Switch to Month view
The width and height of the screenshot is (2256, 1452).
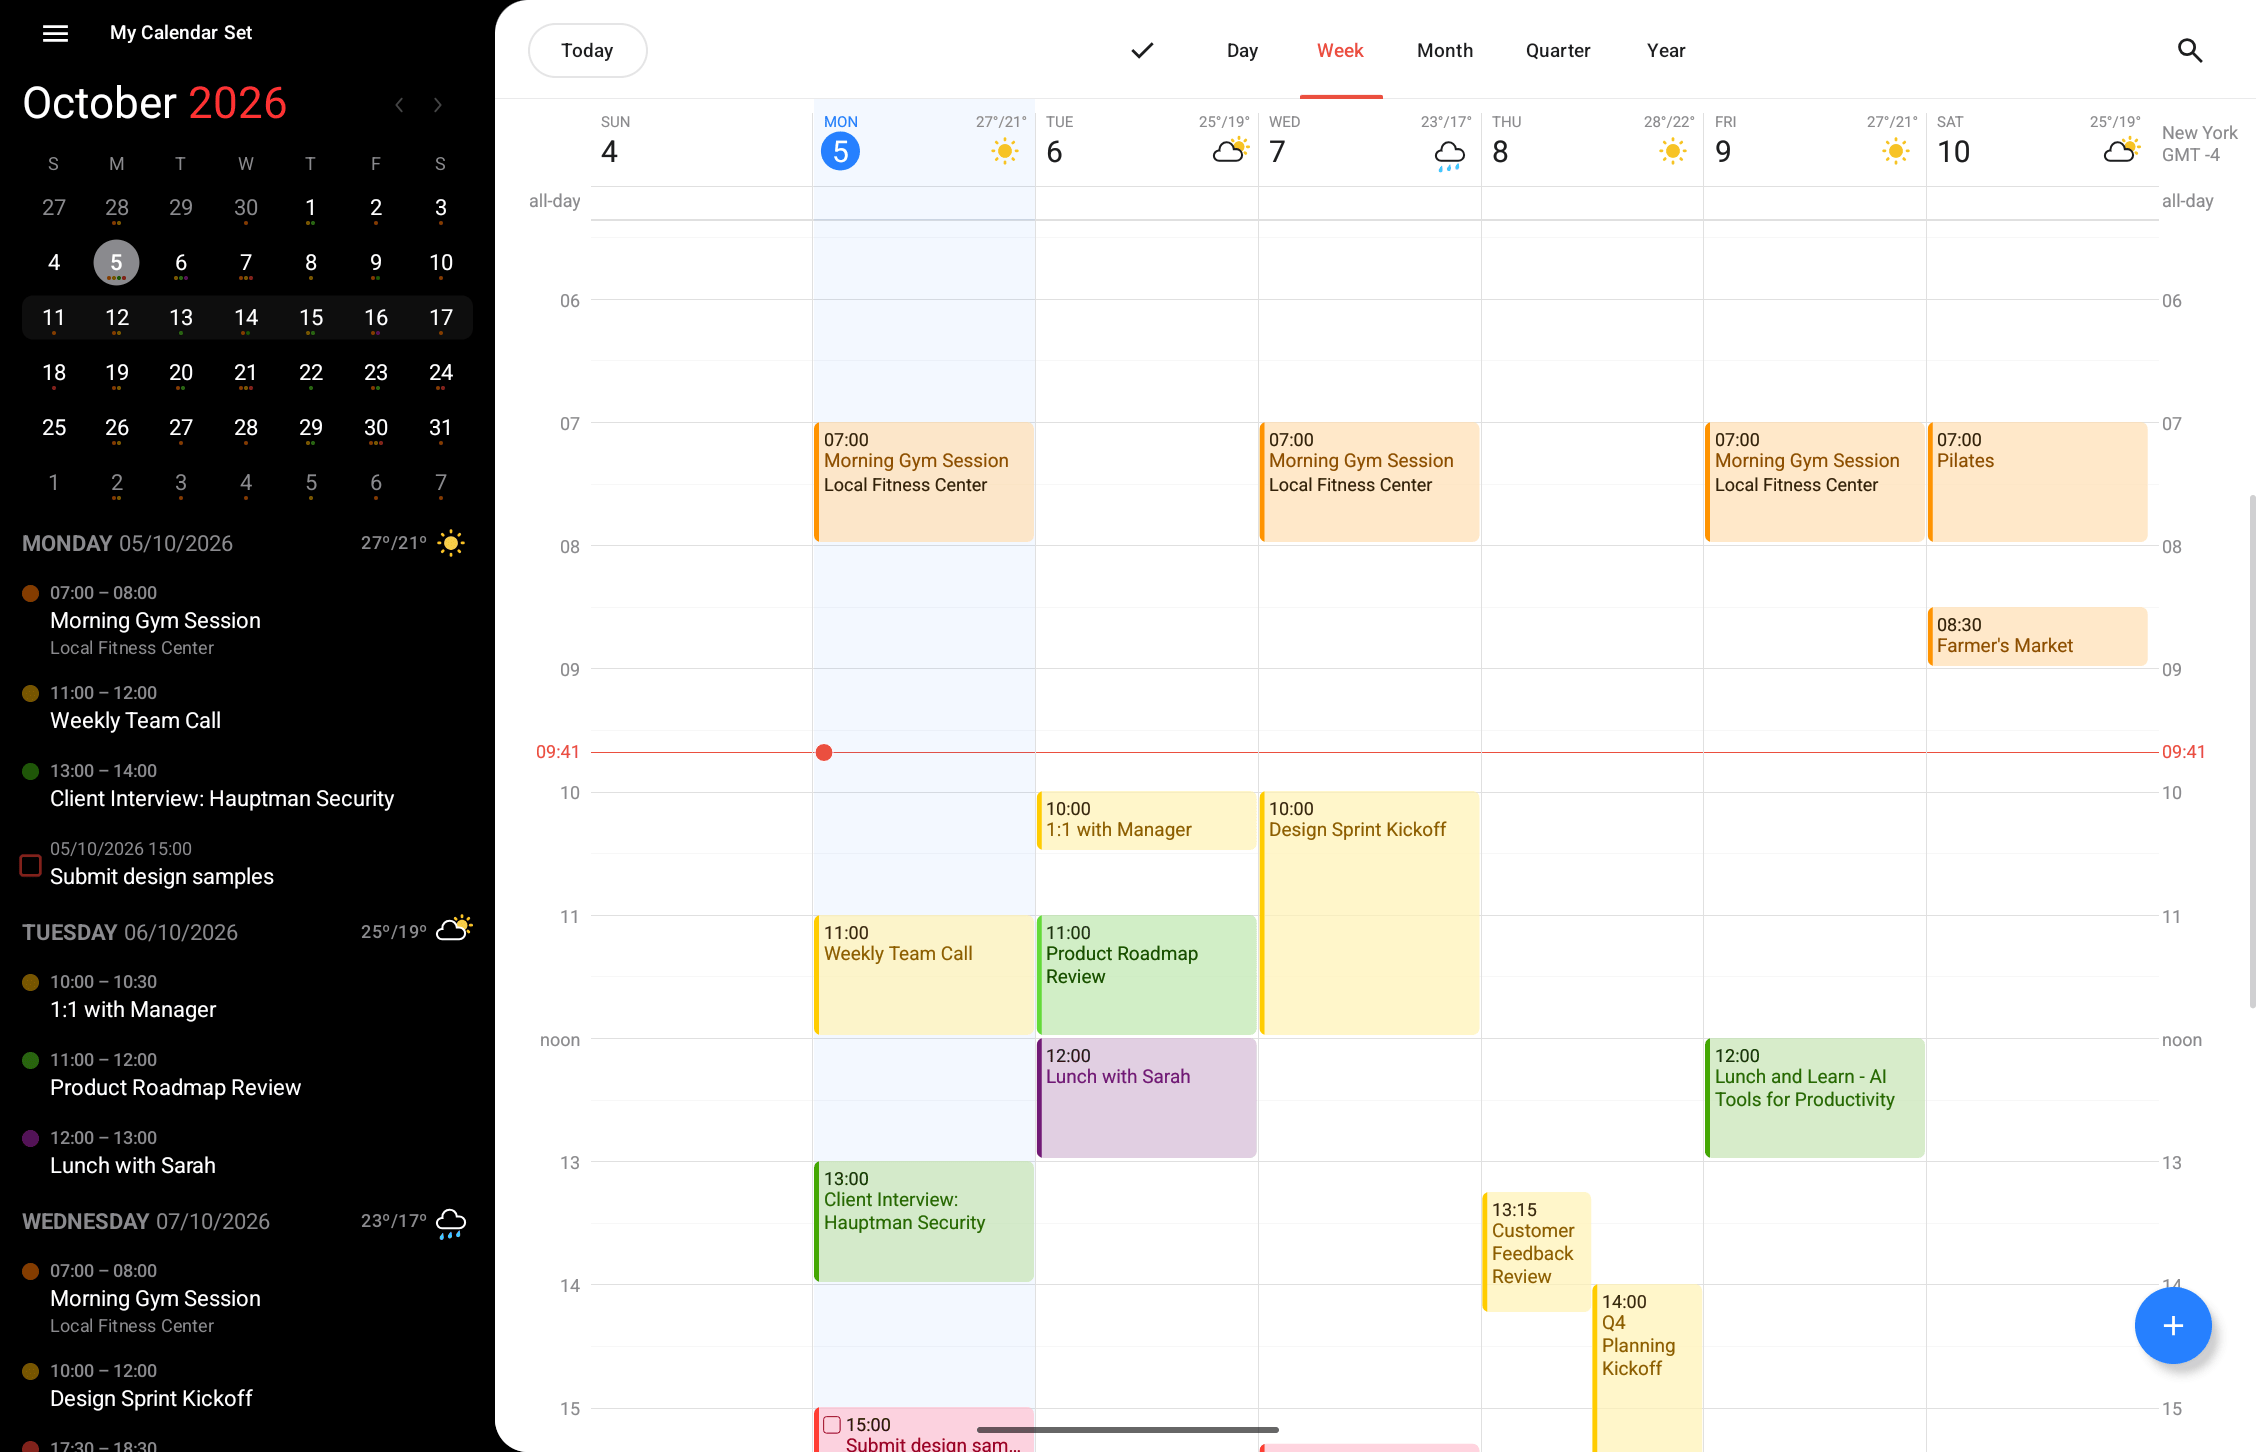click(x=1444, y=50)
